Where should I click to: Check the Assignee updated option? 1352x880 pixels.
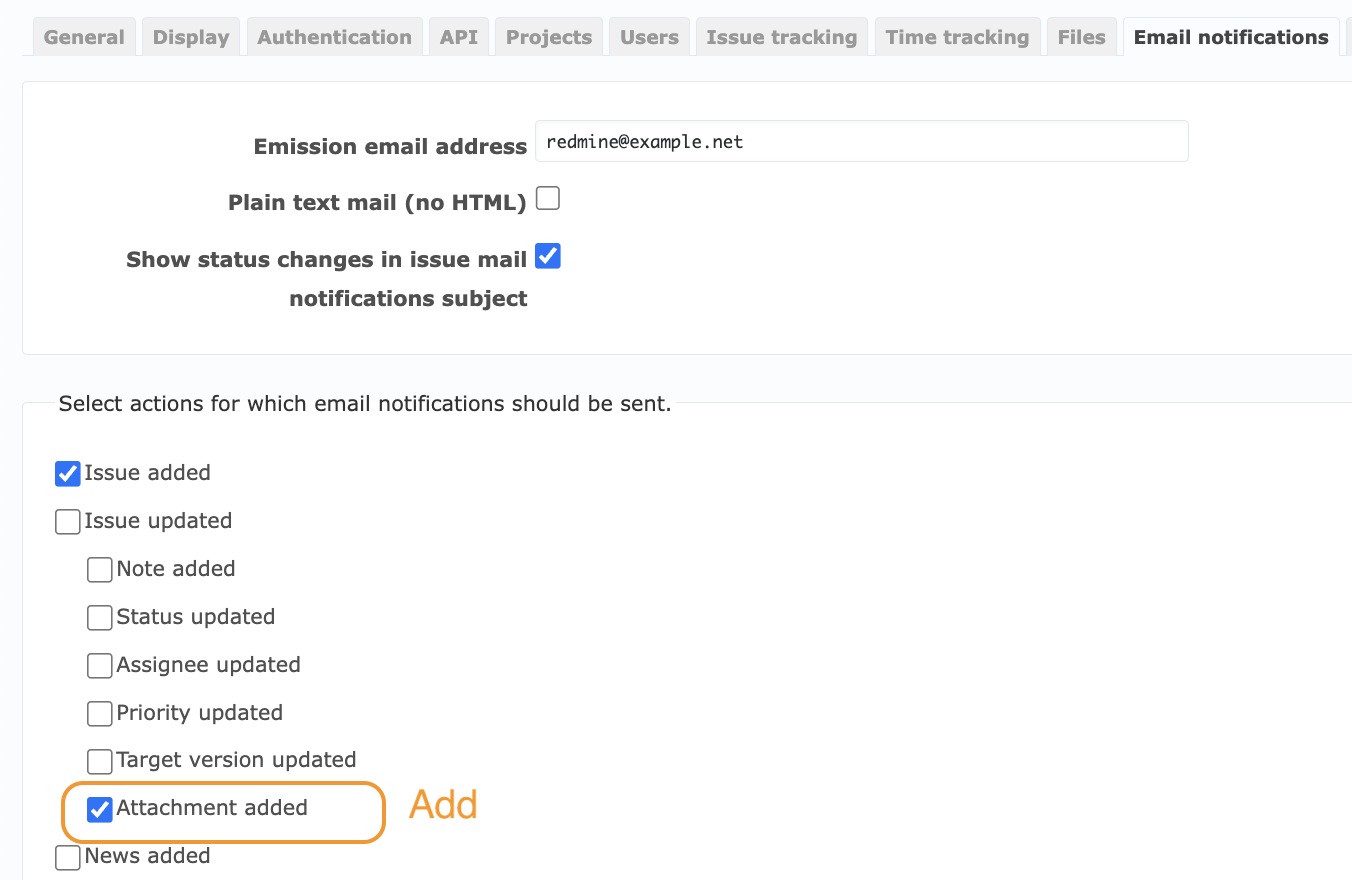[100, 665]
